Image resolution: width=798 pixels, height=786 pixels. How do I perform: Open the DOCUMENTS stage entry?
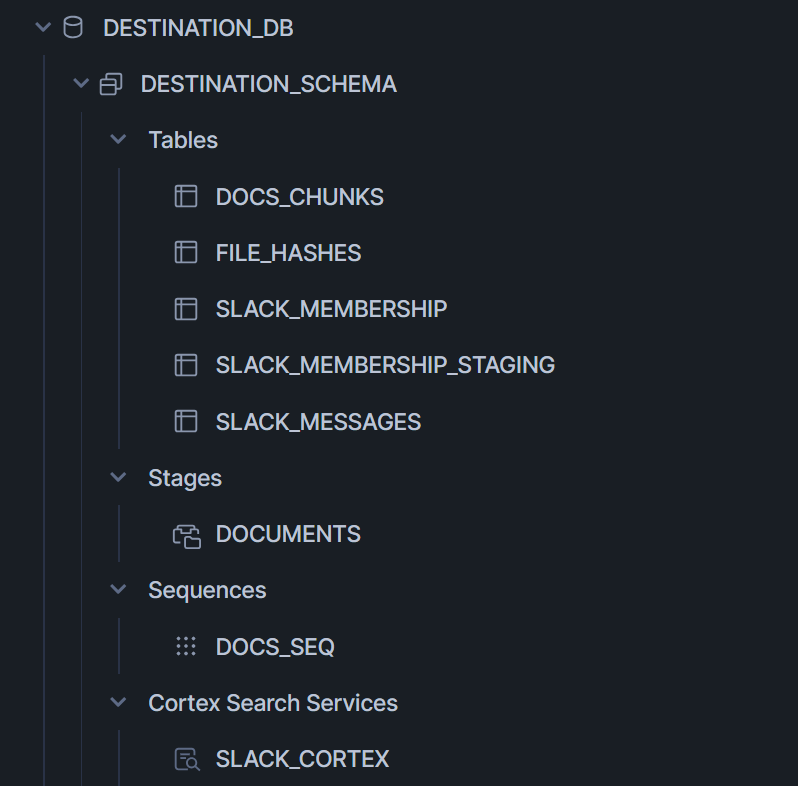pos(288,535)
